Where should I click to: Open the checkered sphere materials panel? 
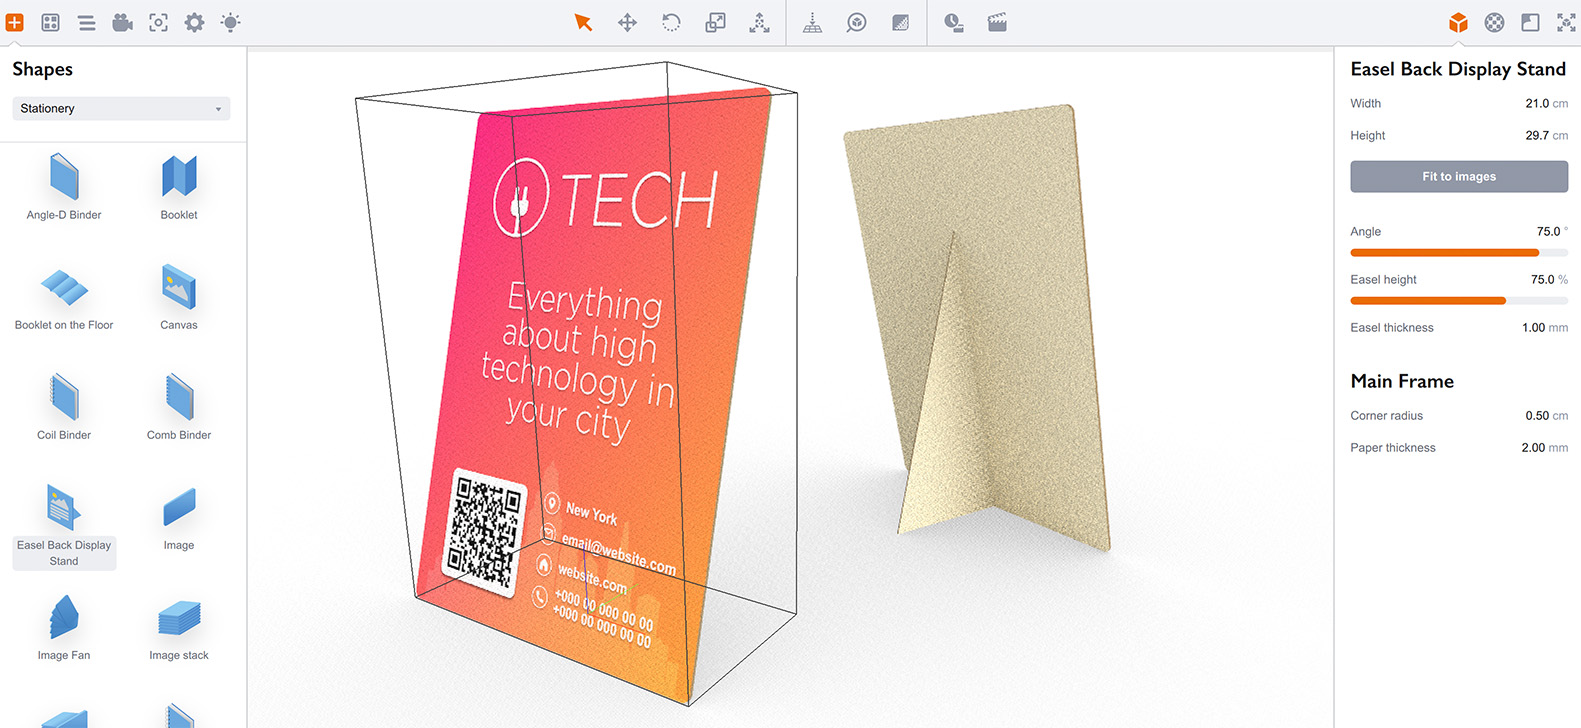(1494, 22)
